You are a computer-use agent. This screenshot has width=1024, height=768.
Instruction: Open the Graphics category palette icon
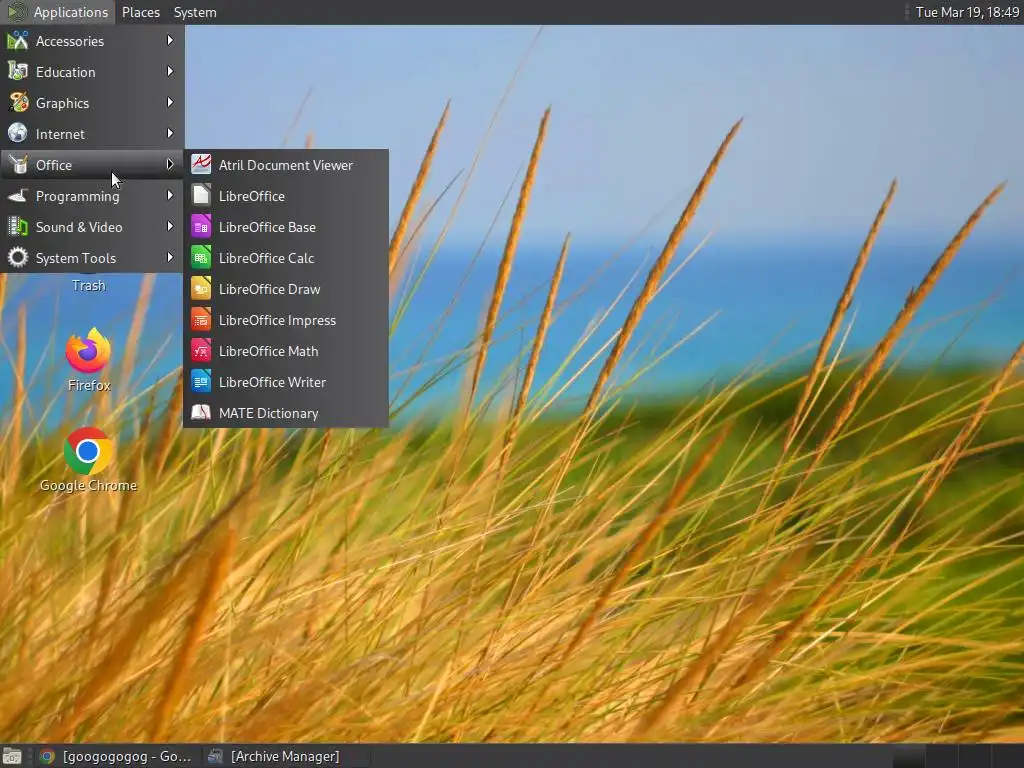(18, 103)
